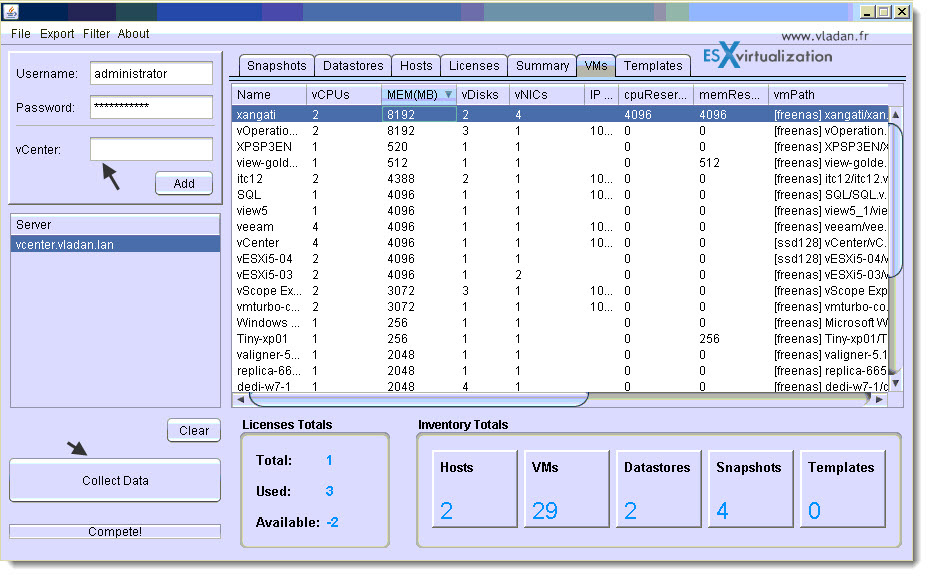Sort by the vDisks column header
Screen dimensions: 928x576
click(483, 95)
